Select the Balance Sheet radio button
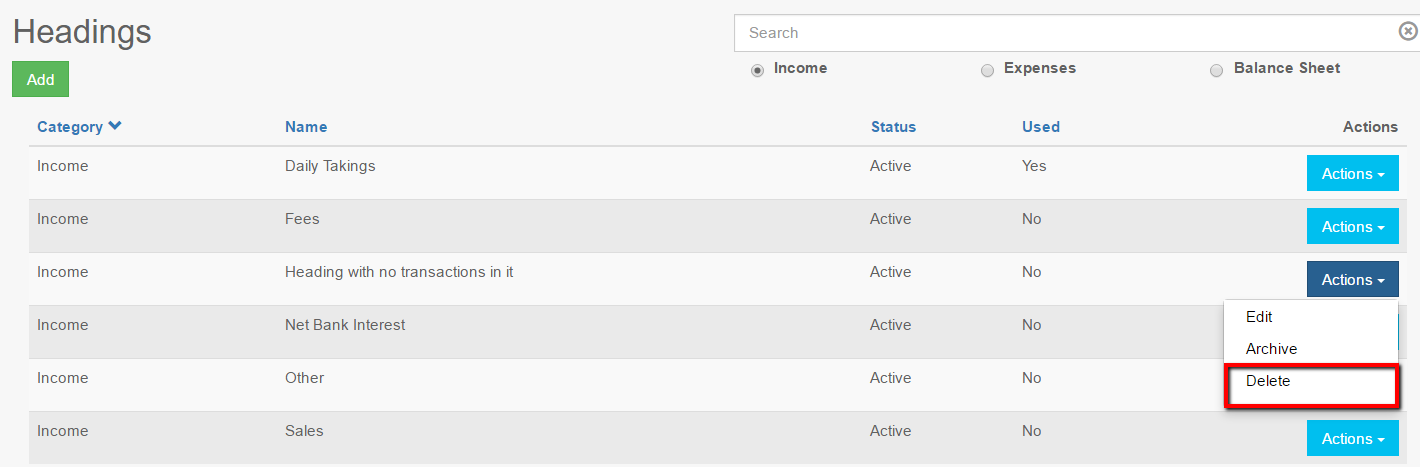1420x467 pixels. pos(1217,70)
